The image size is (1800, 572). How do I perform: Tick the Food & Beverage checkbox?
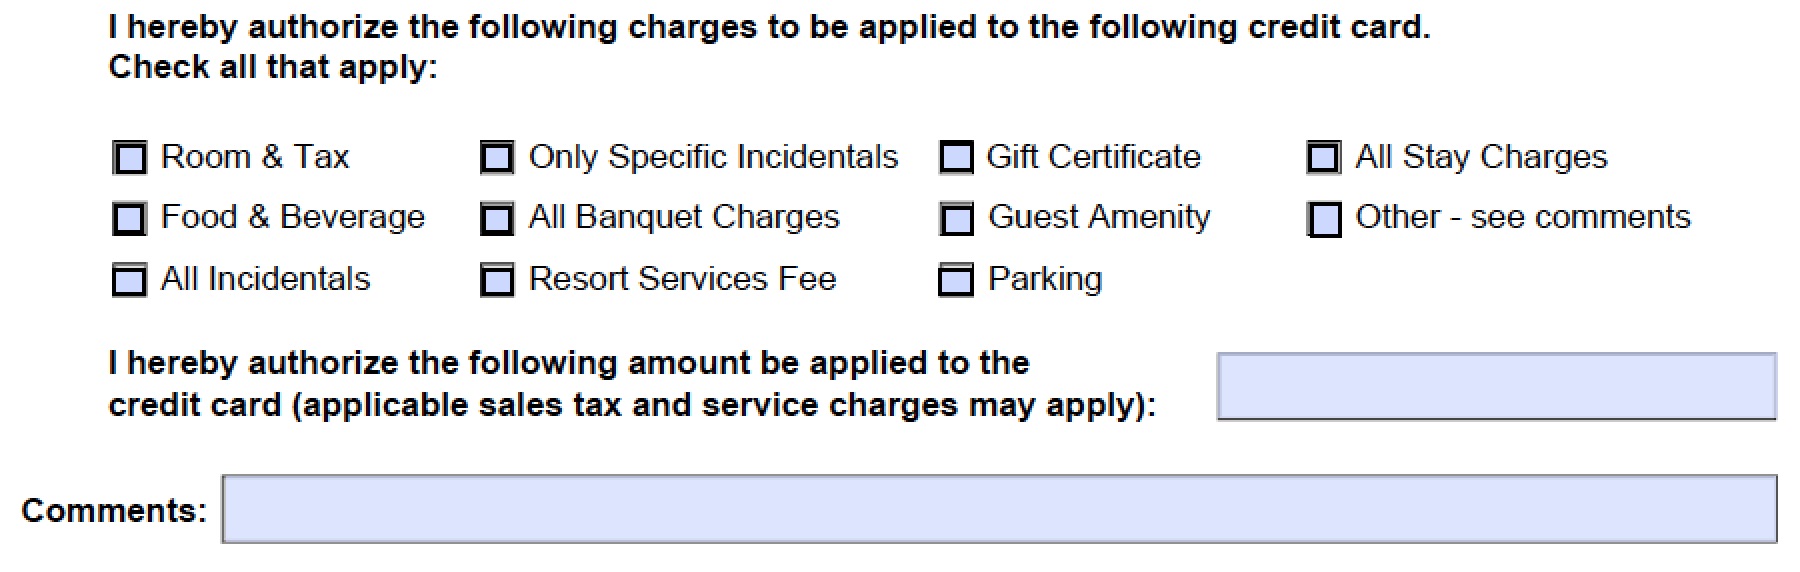(x=130, y=219)
